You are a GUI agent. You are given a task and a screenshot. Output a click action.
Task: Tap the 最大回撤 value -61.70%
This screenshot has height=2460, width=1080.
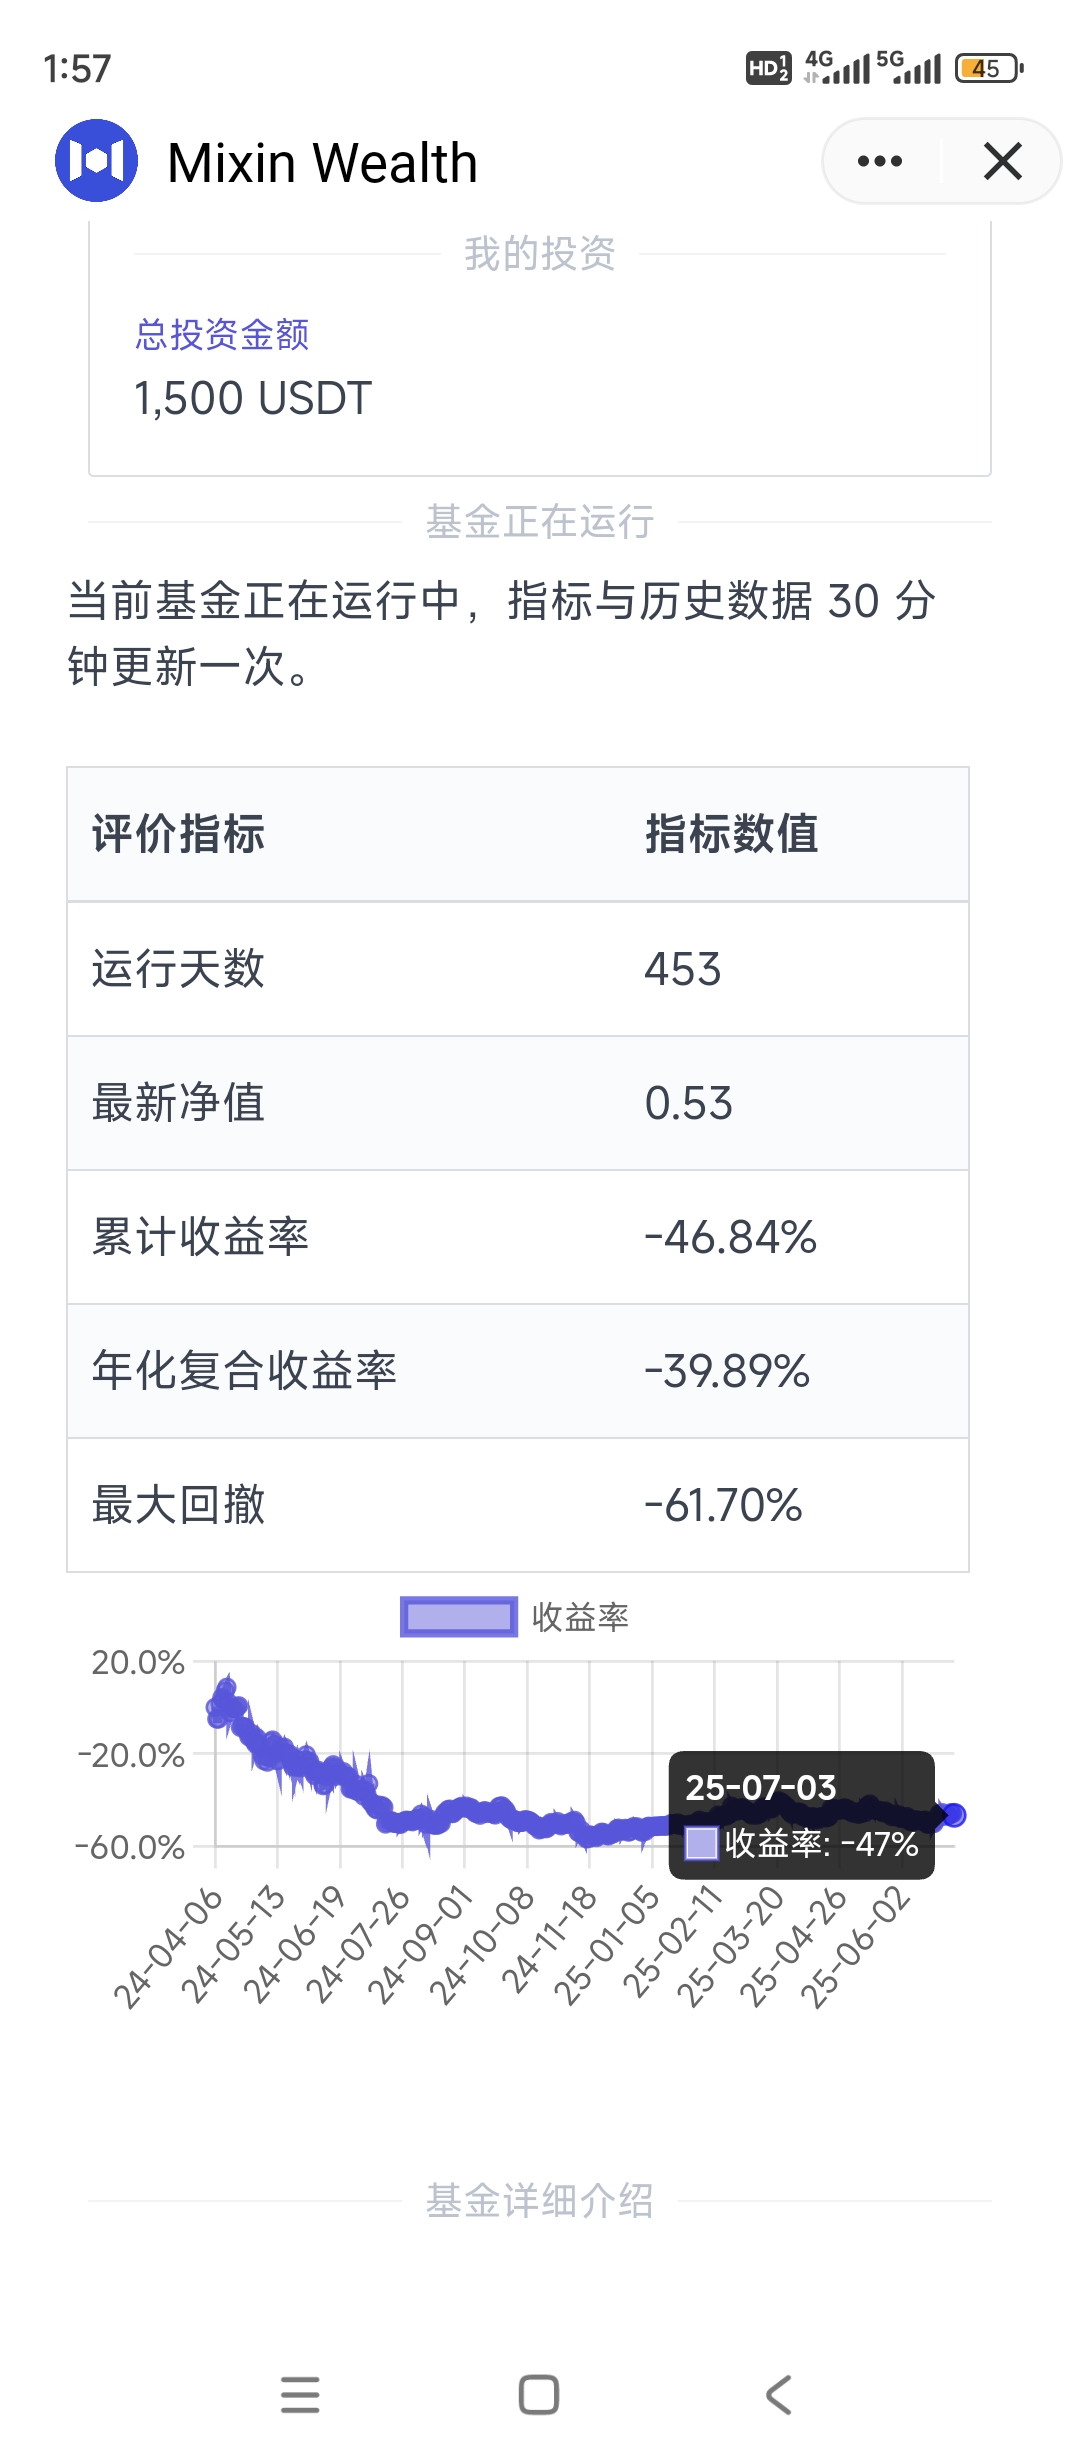723,1505
